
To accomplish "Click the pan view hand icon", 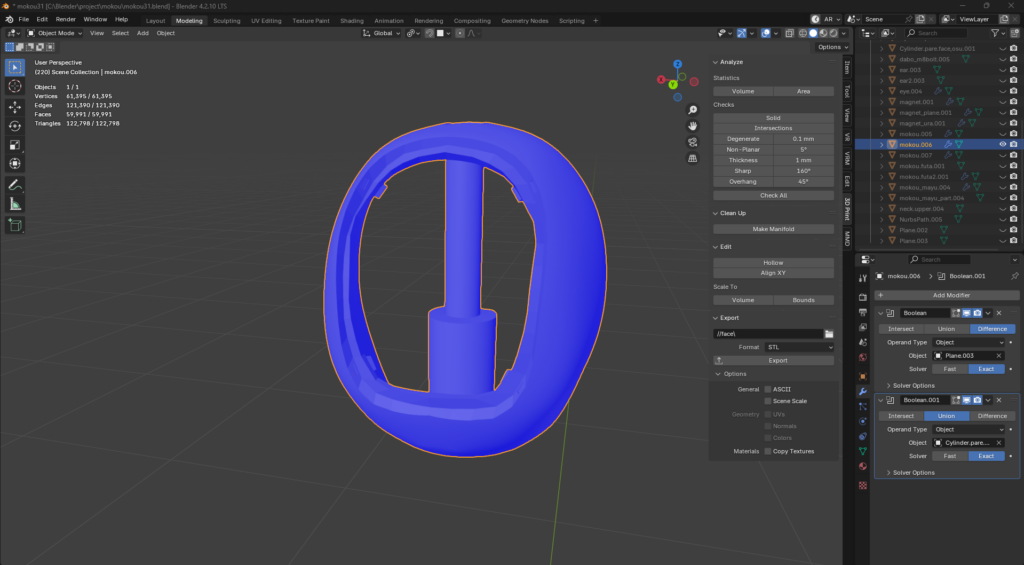I will [692, 126].
